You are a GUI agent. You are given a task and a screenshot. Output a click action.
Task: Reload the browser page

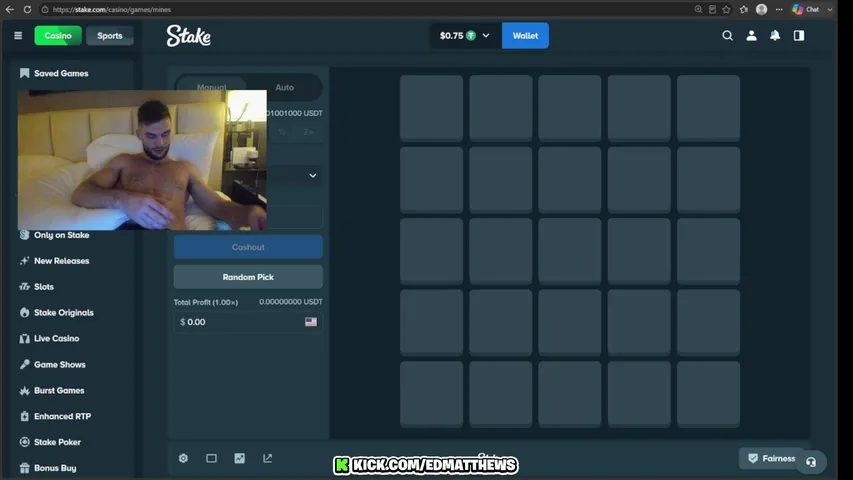pyautogui.click(x=27, y=9)
